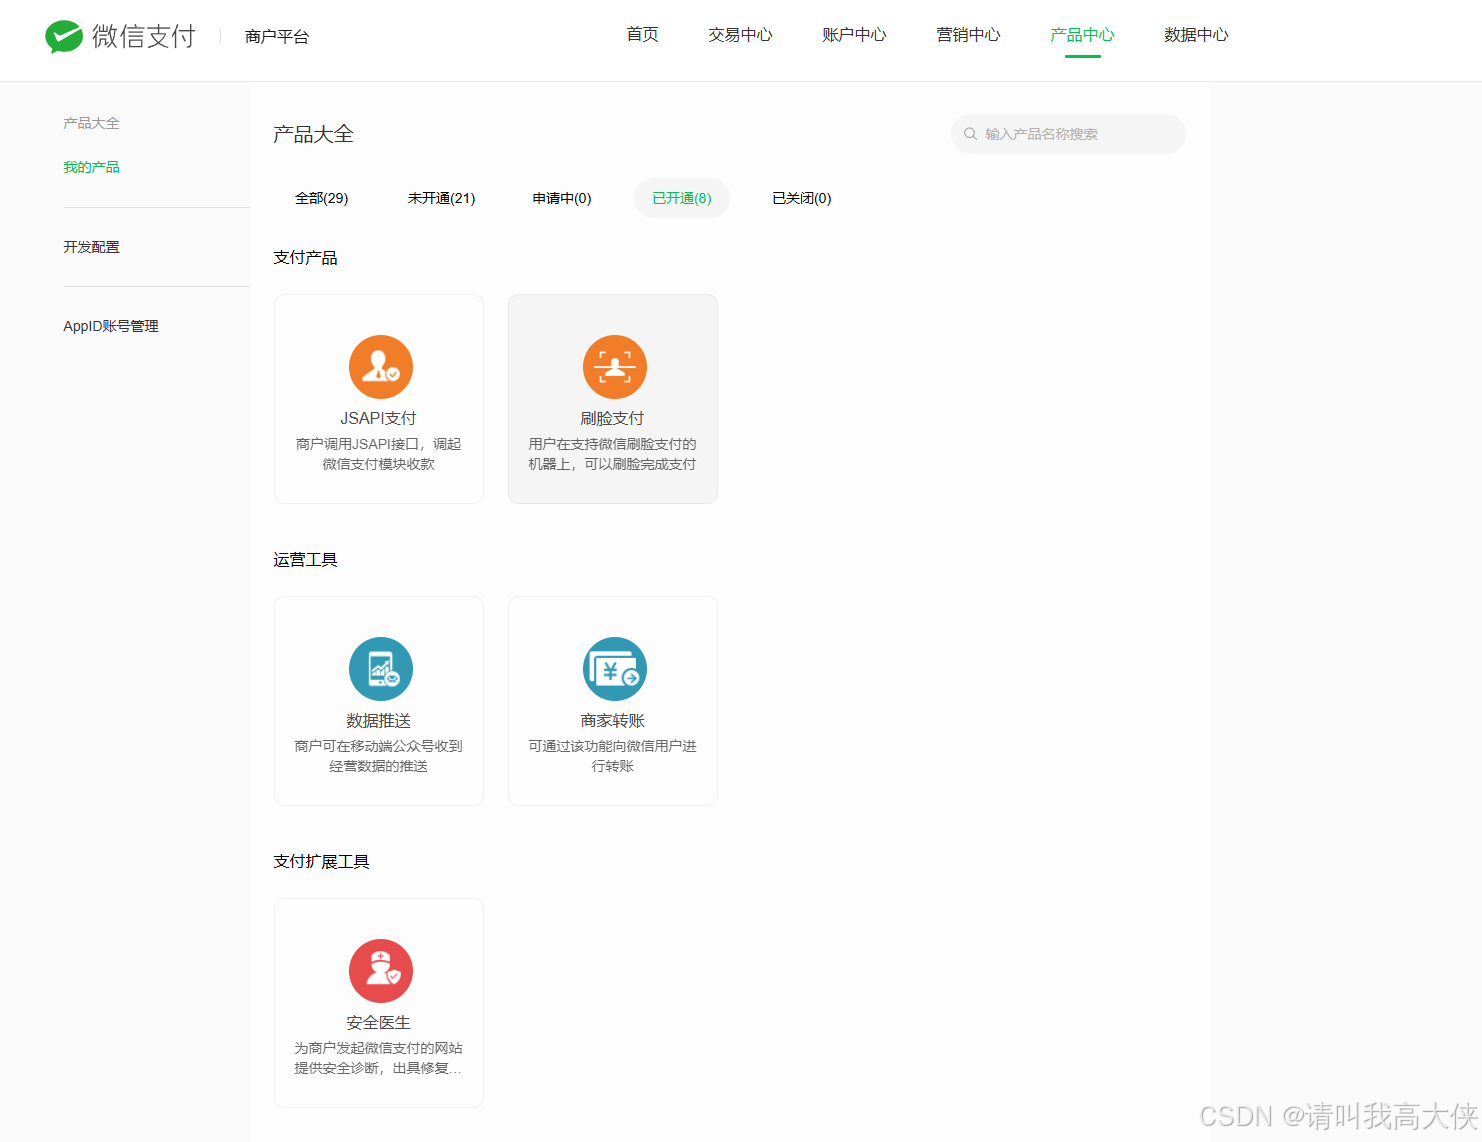Click the JSAPI支付 card title
The image size is (1482, 1142).
click(378, 418)
